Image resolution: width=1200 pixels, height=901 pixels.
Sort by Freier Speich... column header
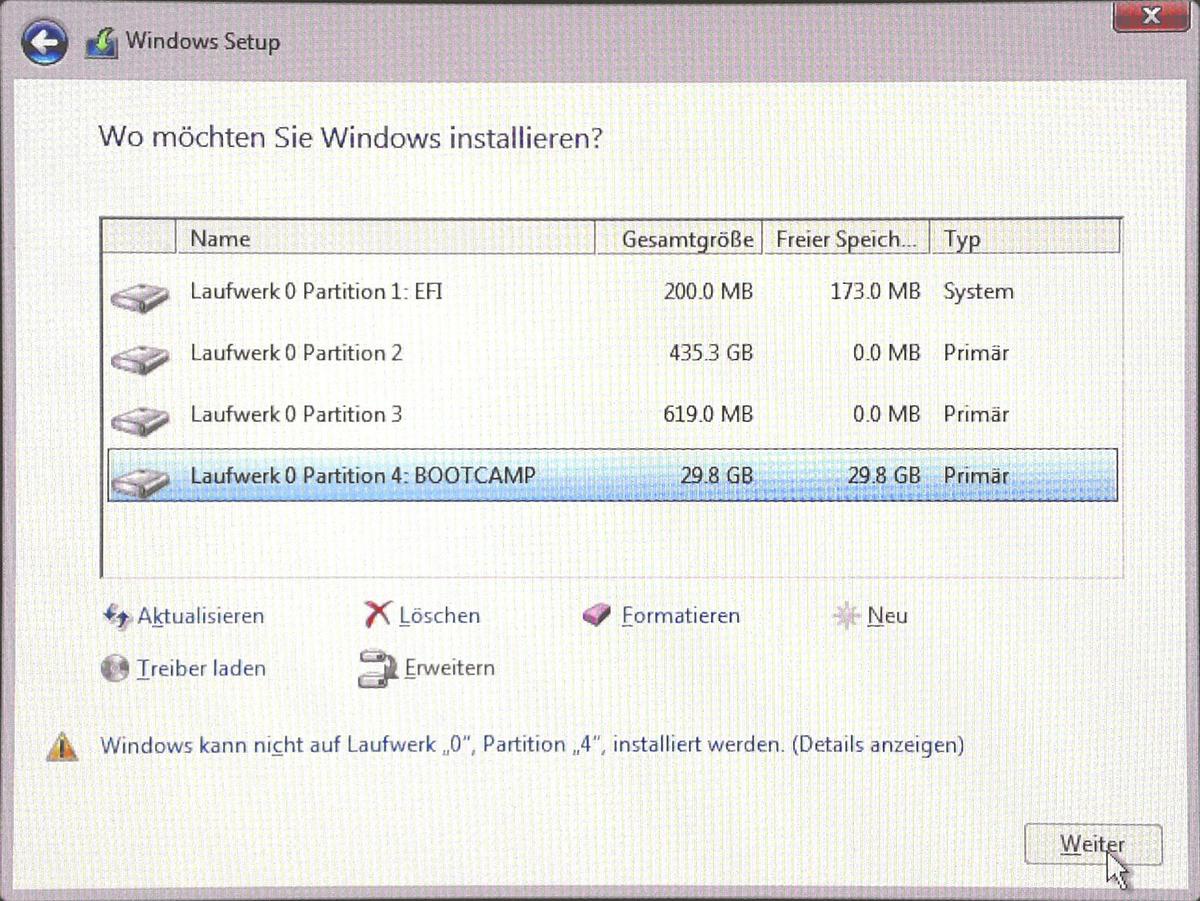coord(846,239)
